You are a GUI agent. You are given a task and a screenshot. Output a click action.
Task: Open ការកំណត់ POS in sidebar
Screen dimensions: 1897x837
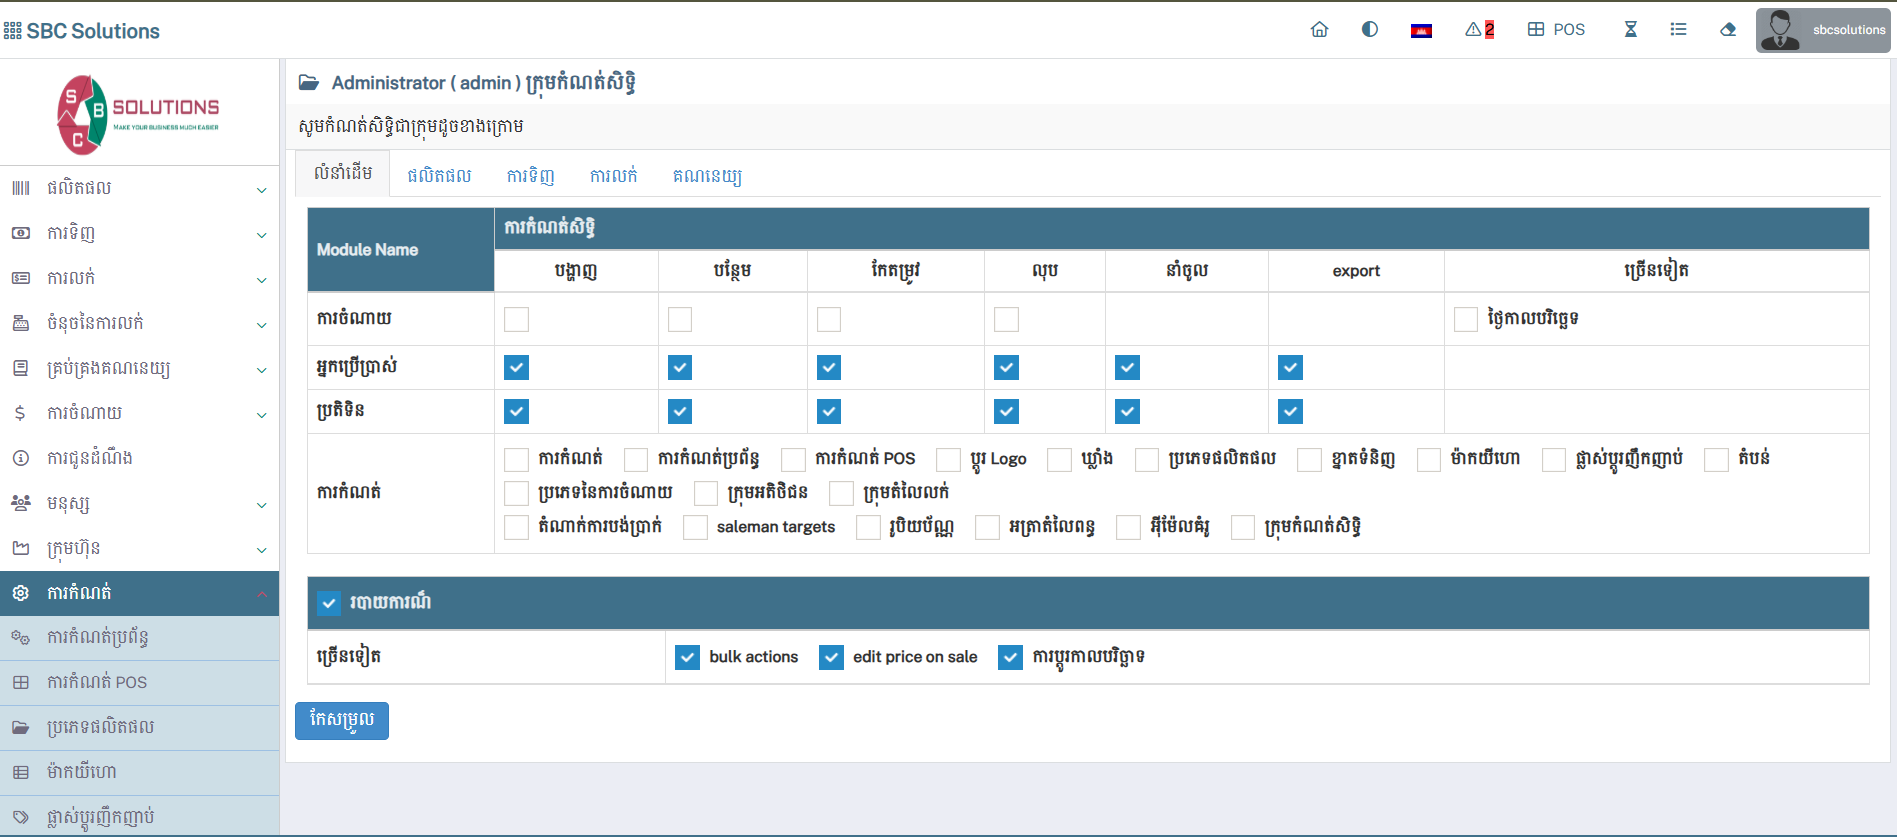tap(97, 682)
